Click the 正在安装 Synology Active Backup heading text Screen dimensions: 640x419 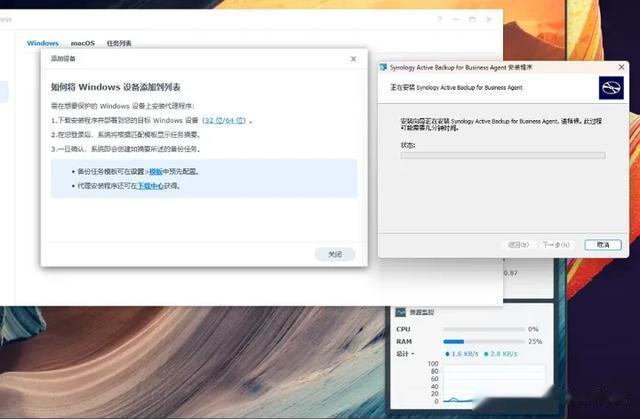(x=456, y=87)
